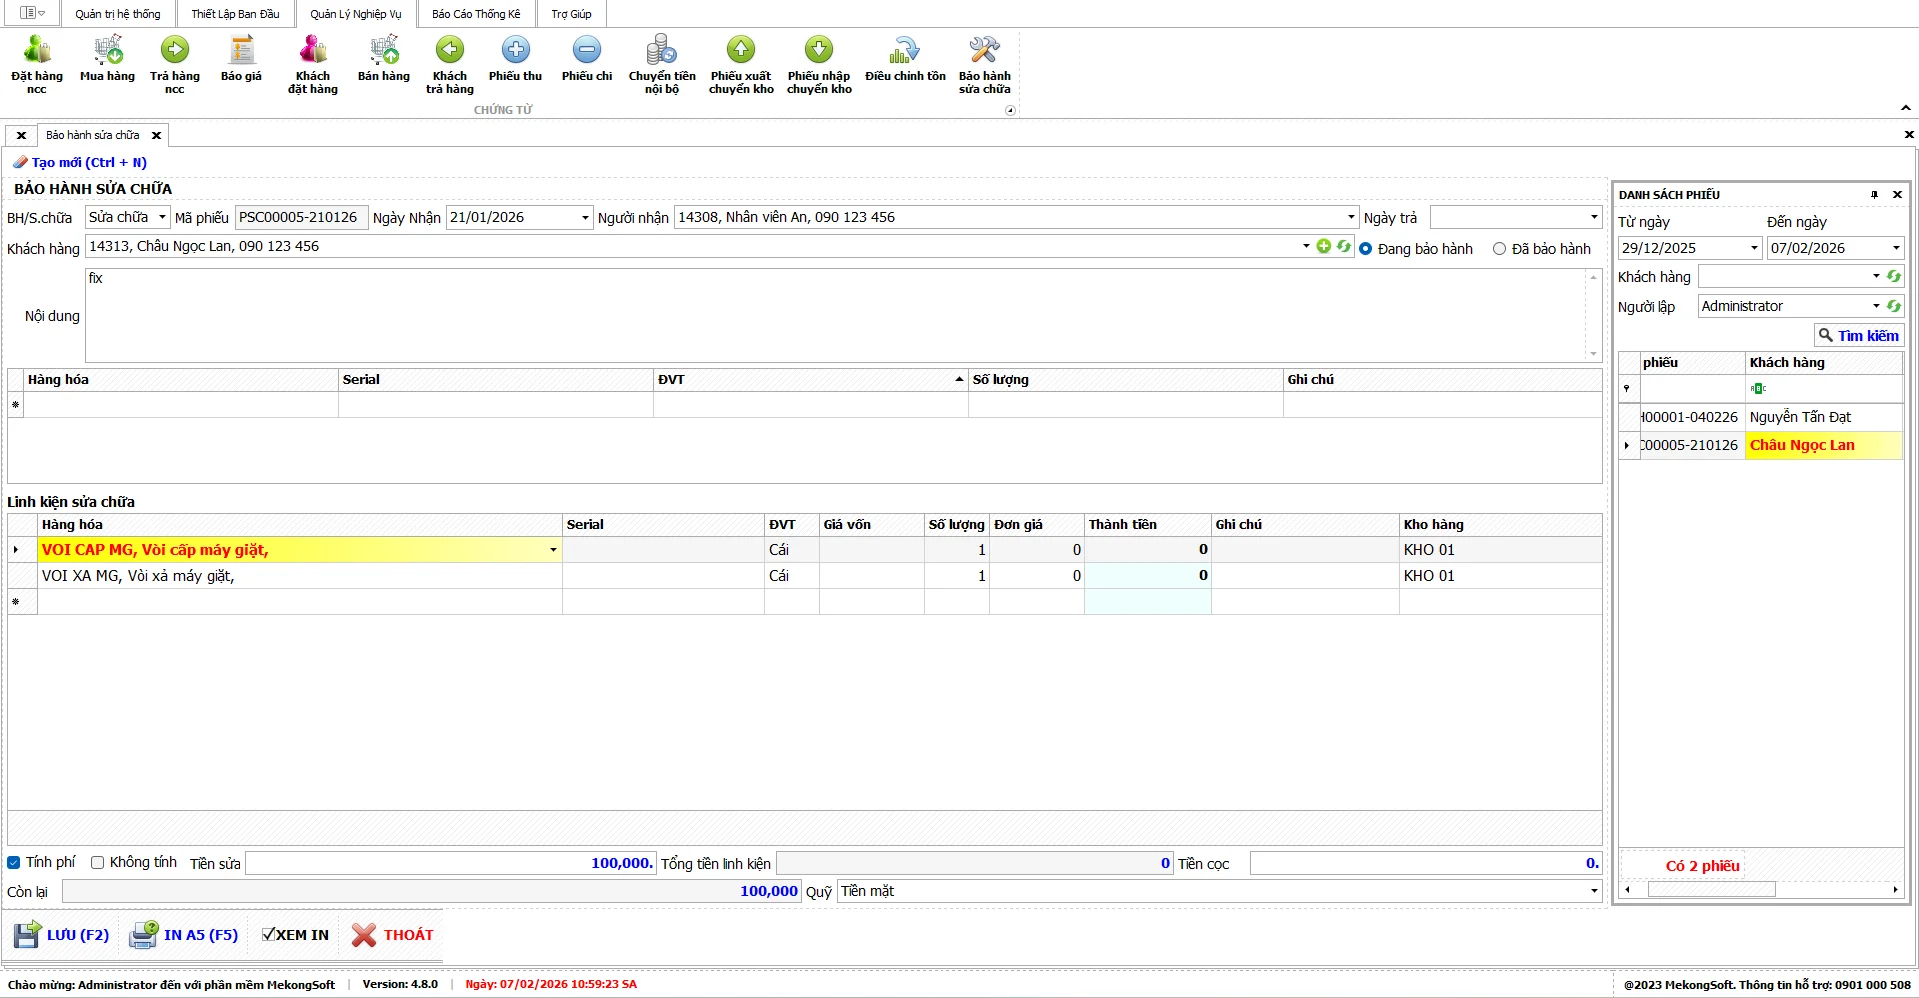The height and width of the screenshot is (998, 1919).
Task: Open the Báo Cáo Thống Kê tab
Action: (x=476, y=14)
